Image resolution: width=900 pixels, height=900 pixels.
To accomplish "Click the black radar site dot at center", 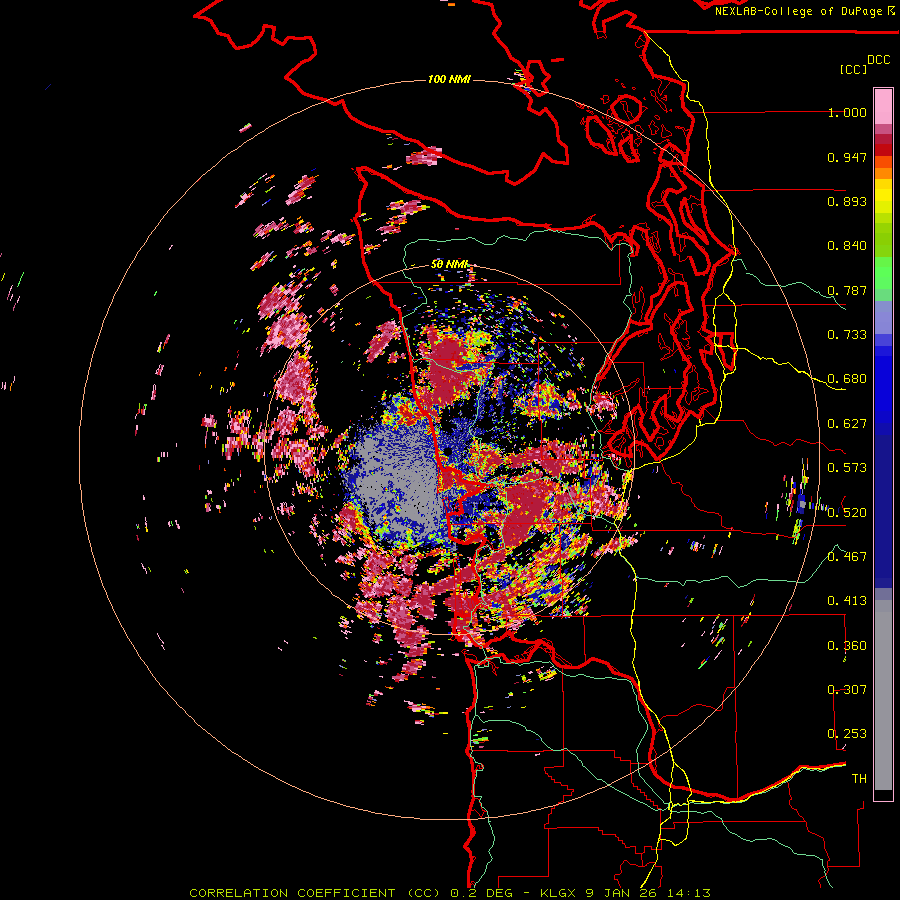I will click(x=447, y=452).
